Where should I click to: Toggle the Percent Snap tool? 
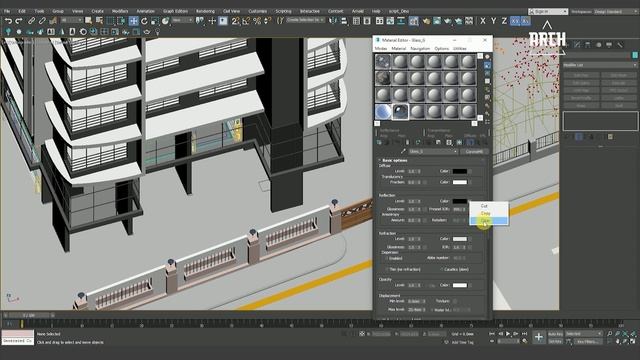[x=257, y=21]
